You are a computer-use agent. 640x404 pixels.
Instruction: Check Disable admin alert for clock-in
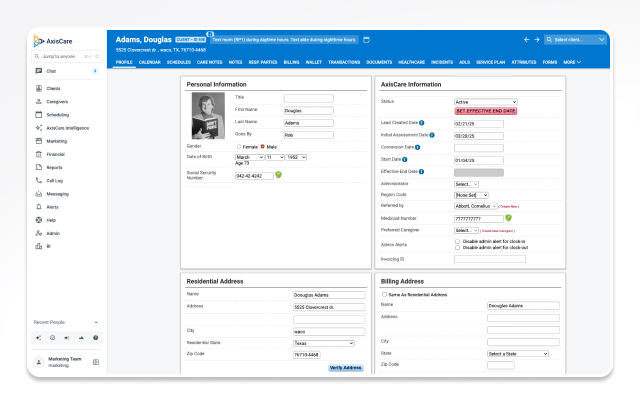pyautogui.click(x=457, y=241)
